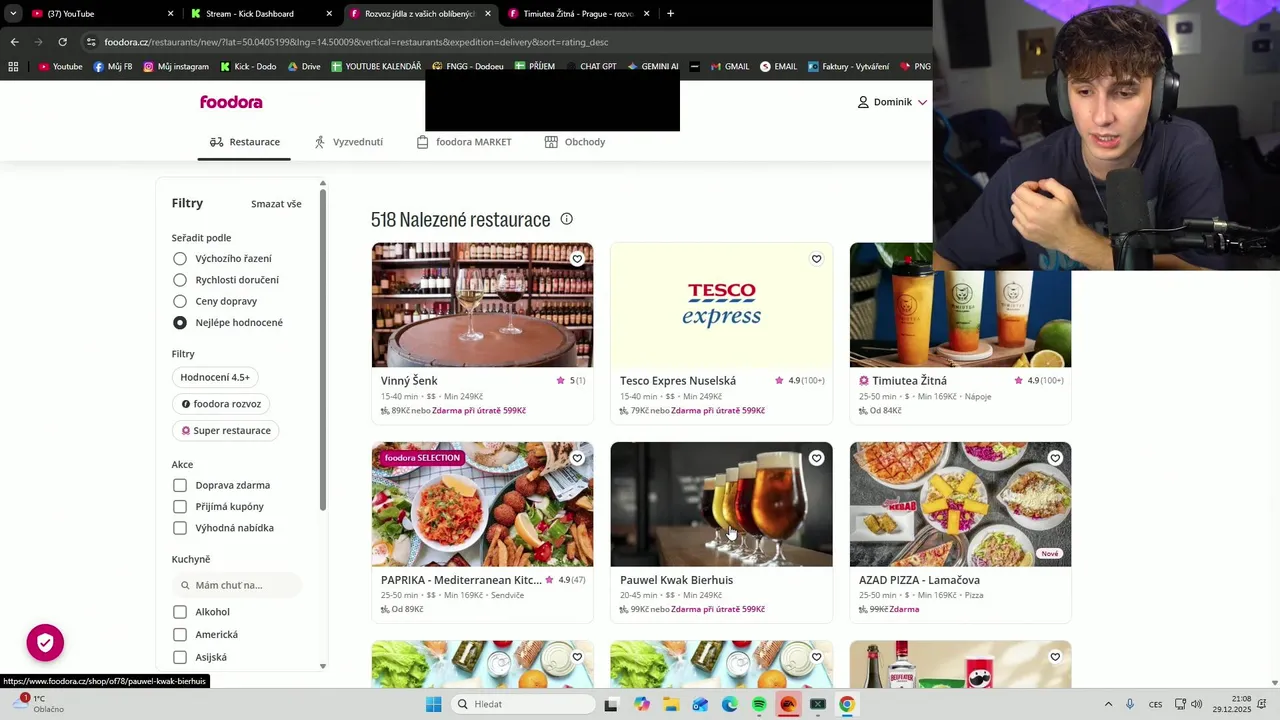
Task: Click the foodora logo
Action: pos(231,102)
